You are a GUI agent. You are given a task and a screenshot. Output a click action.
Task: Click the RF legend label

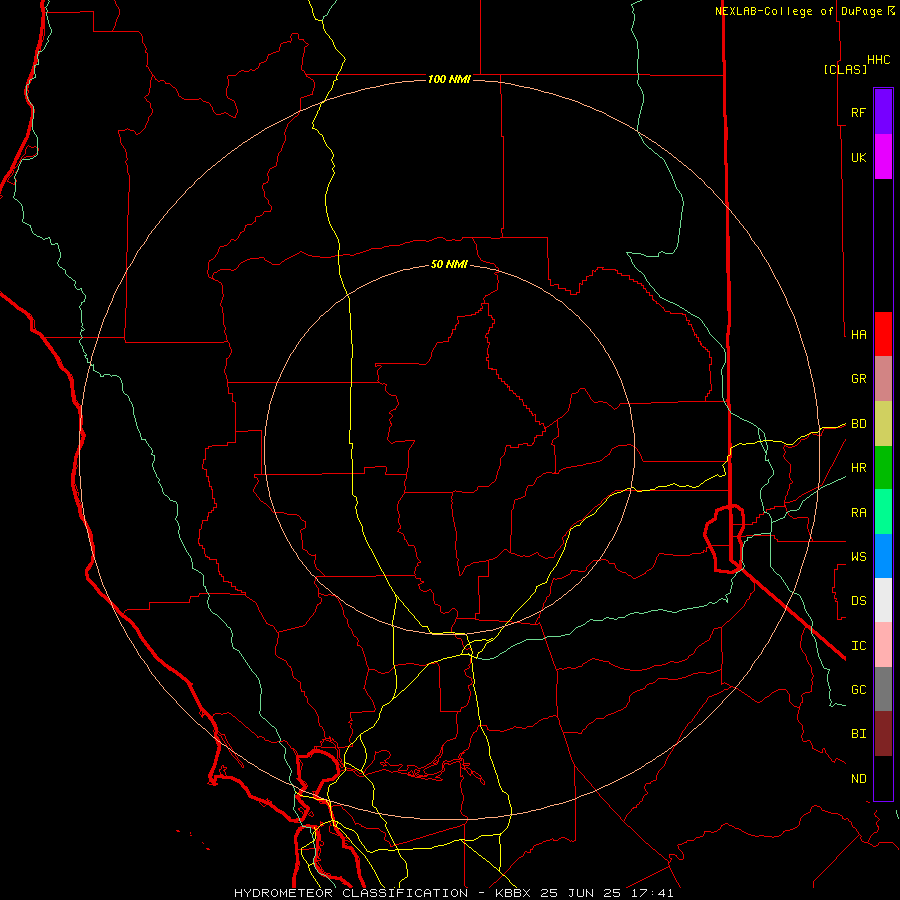858,112
